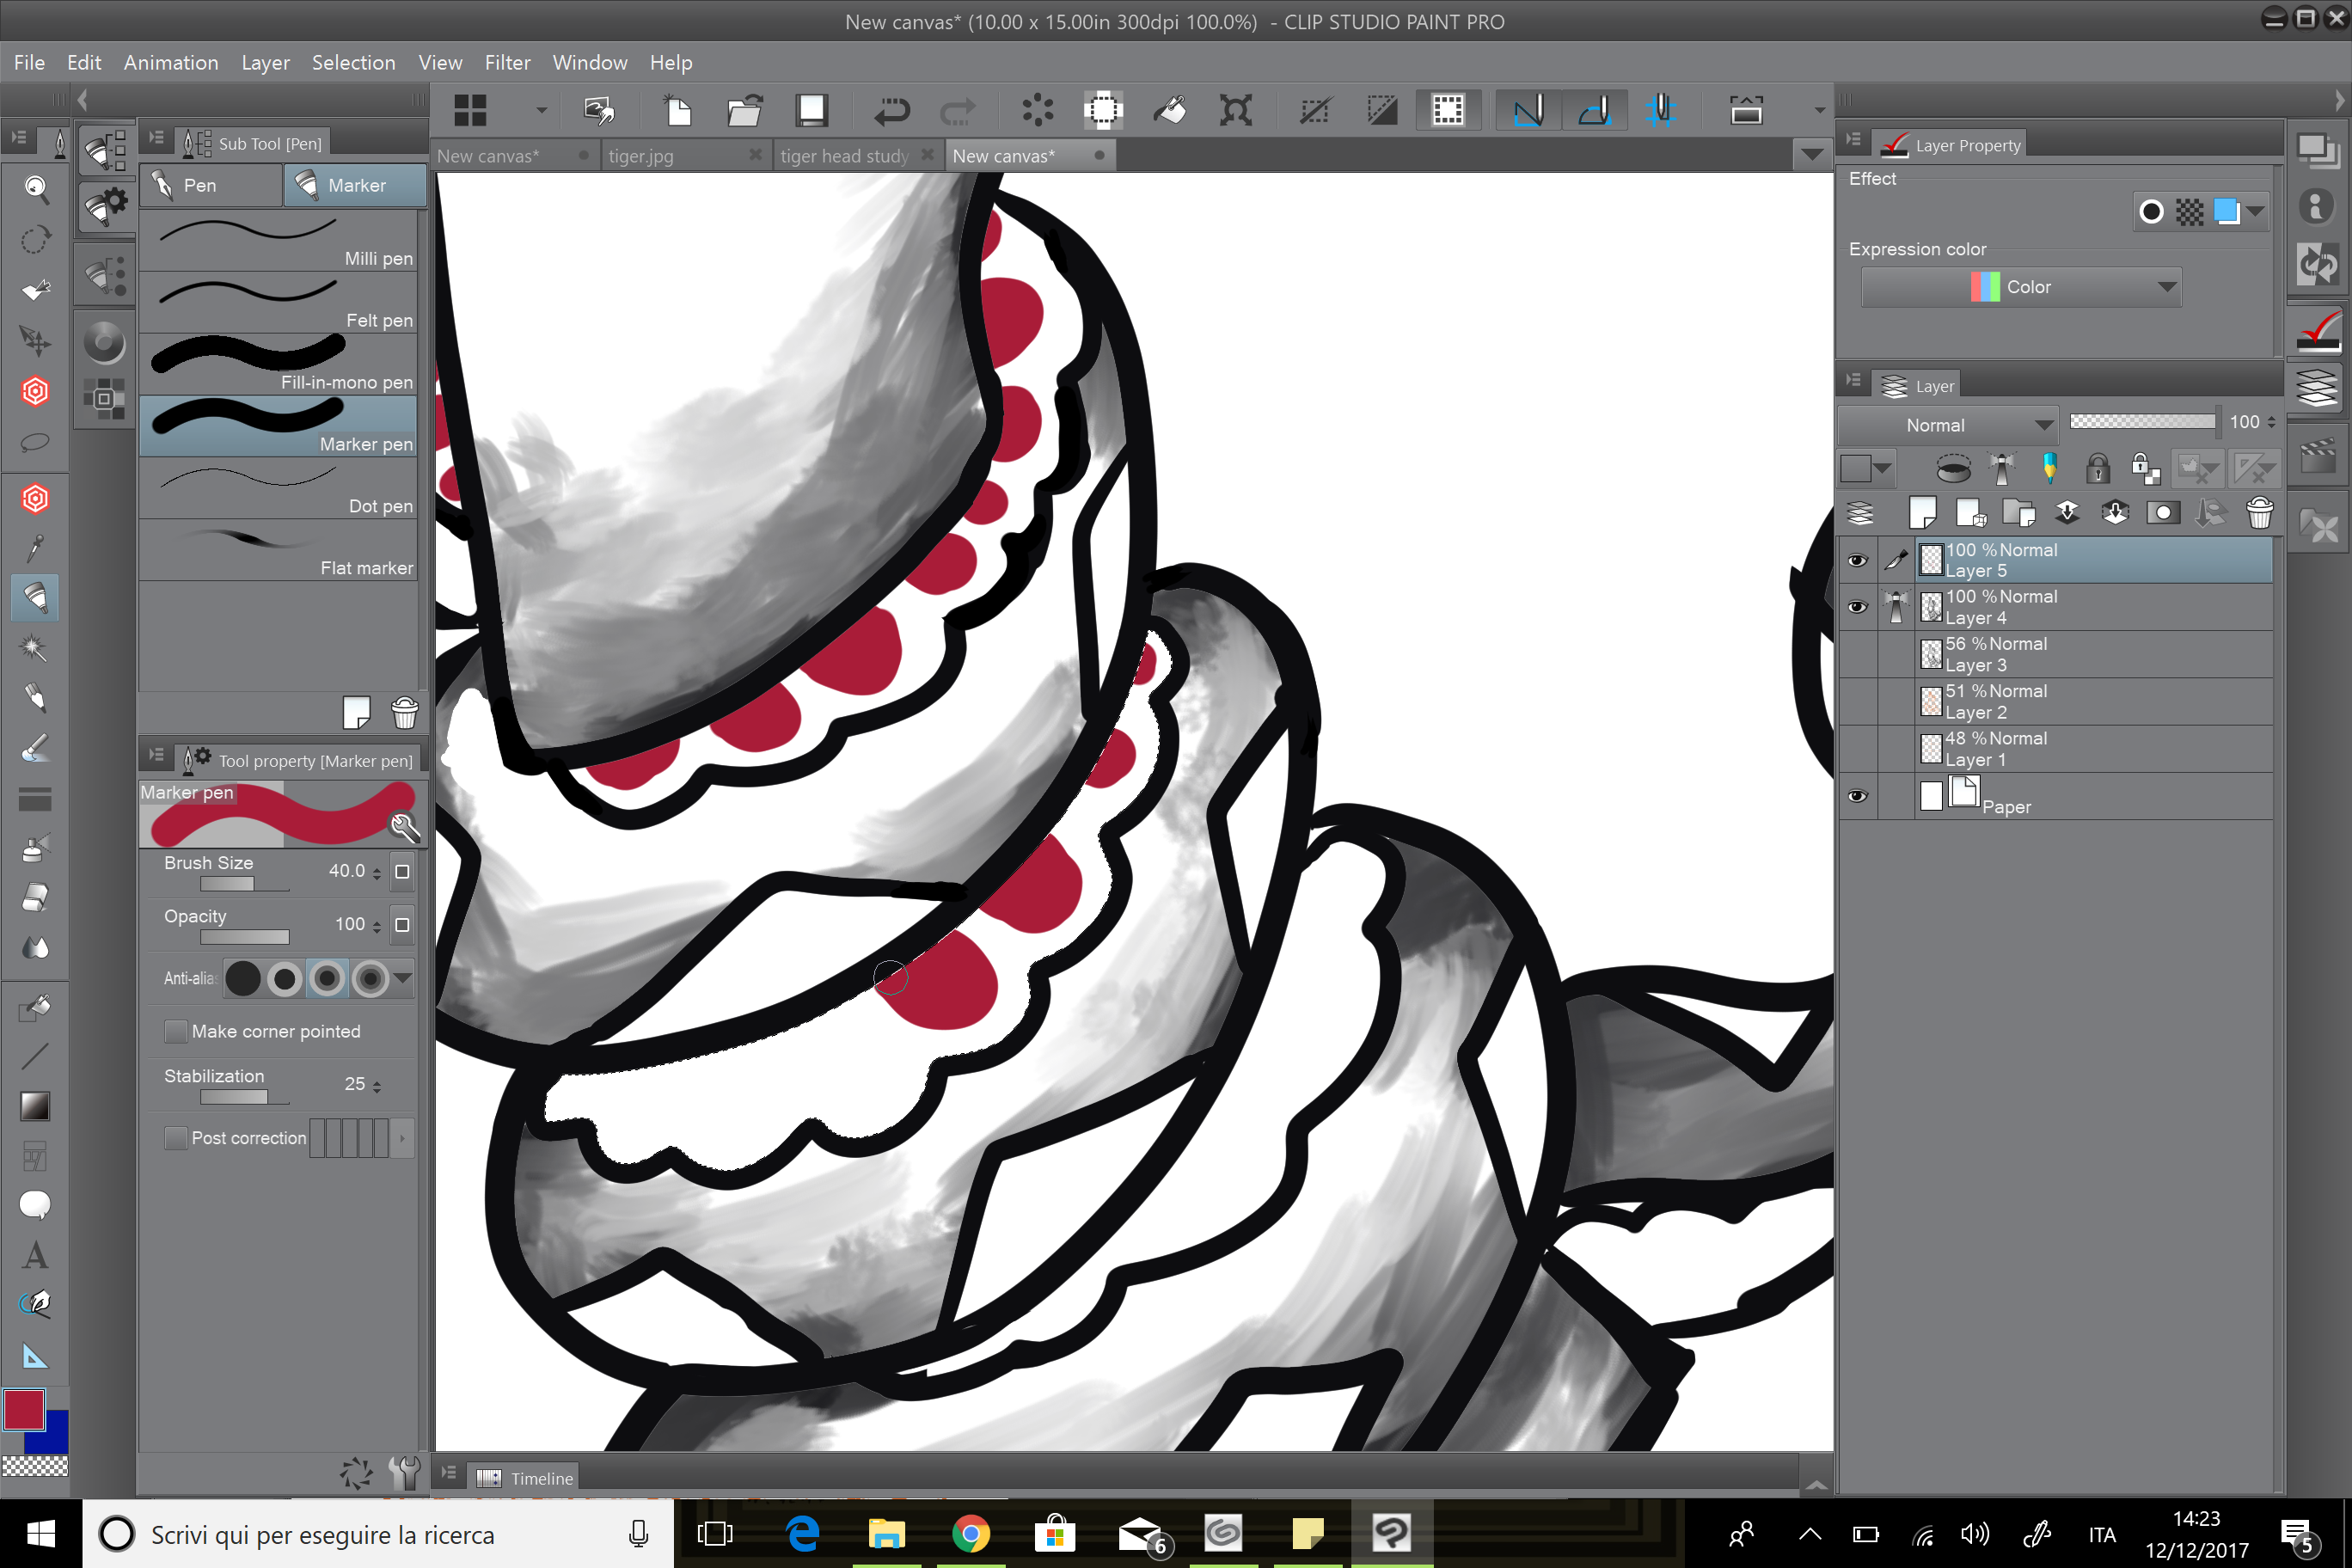Enable the Post correction checkbox
The width and height of the screenshot is (2352, 1568).
176,1138
